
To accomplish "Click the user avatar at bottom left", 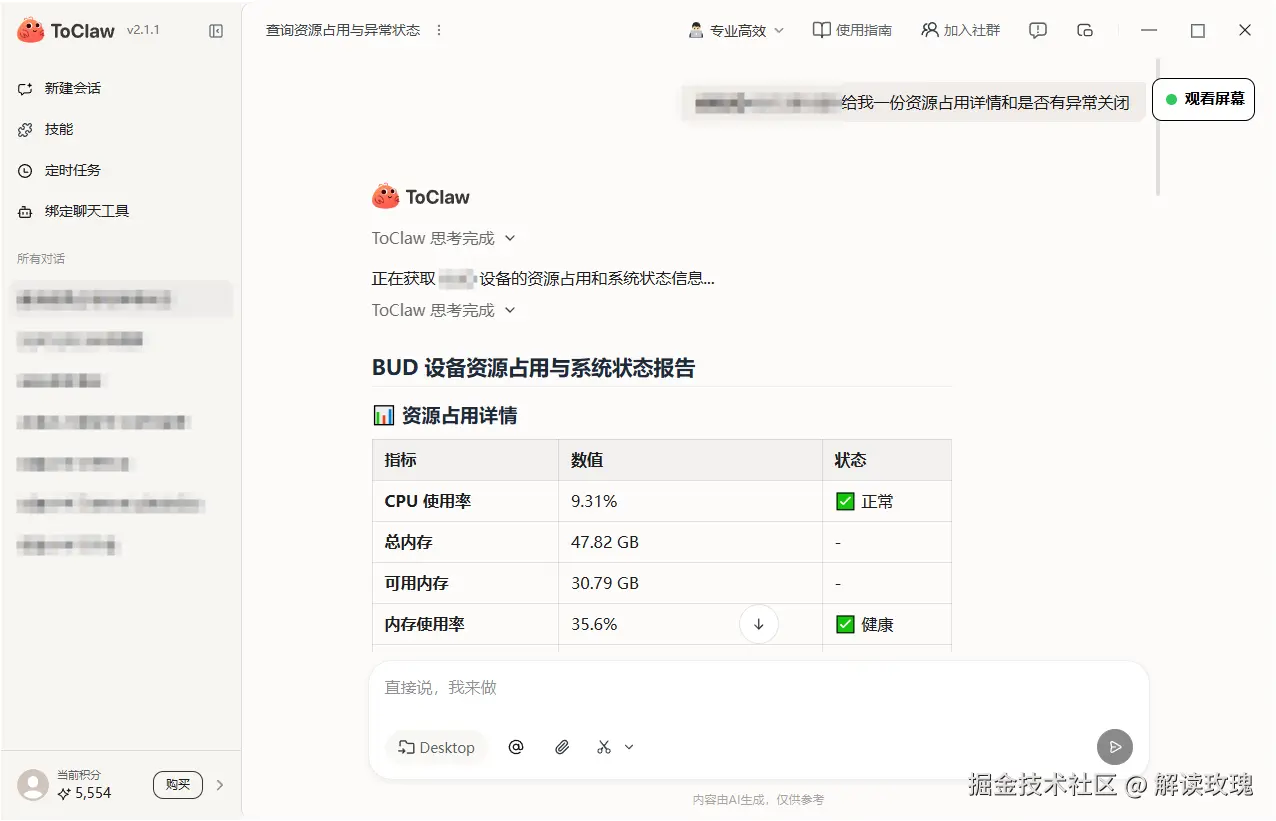I will [33, 785].
